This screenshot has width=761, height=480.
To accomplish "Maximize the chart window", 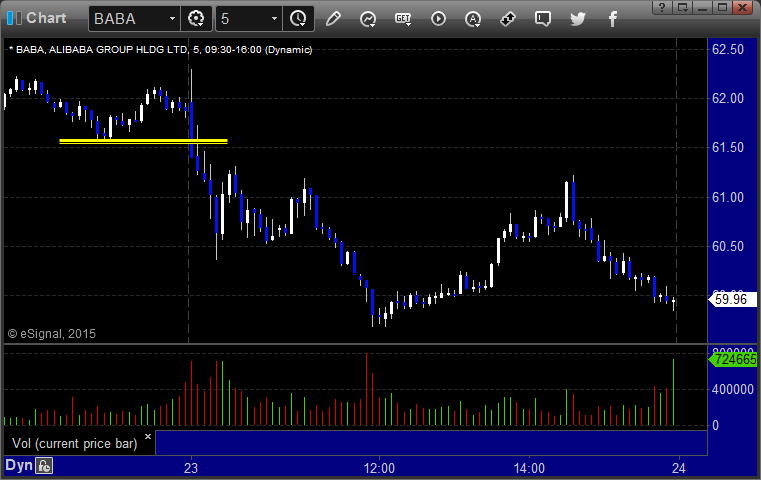I will tap(722, 7).
